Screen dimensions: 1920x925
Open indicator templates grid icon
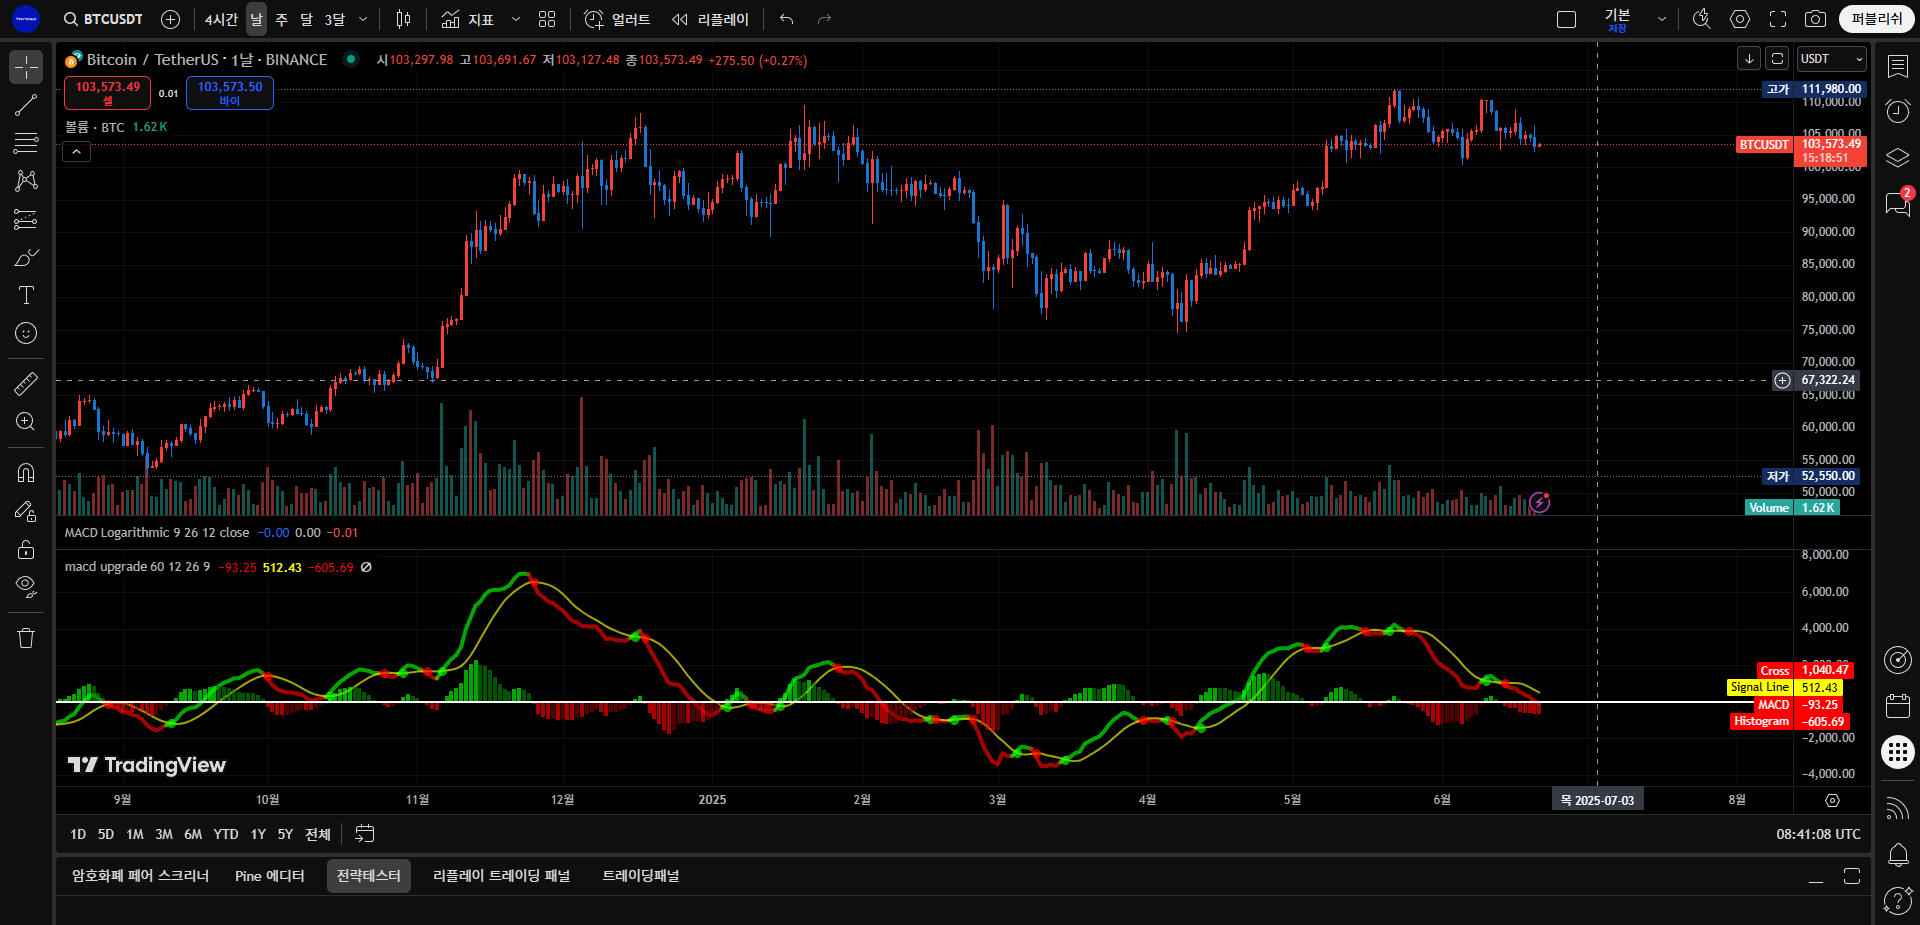(x=547, y=19)
